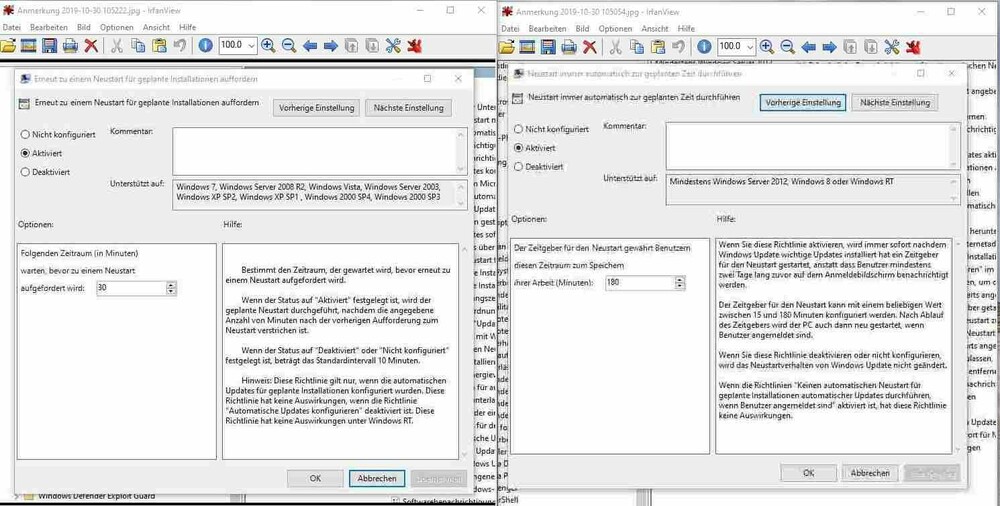Click the stepper arrows beside the 30 minutes field

pyautogui.click(x=171, y=288)
